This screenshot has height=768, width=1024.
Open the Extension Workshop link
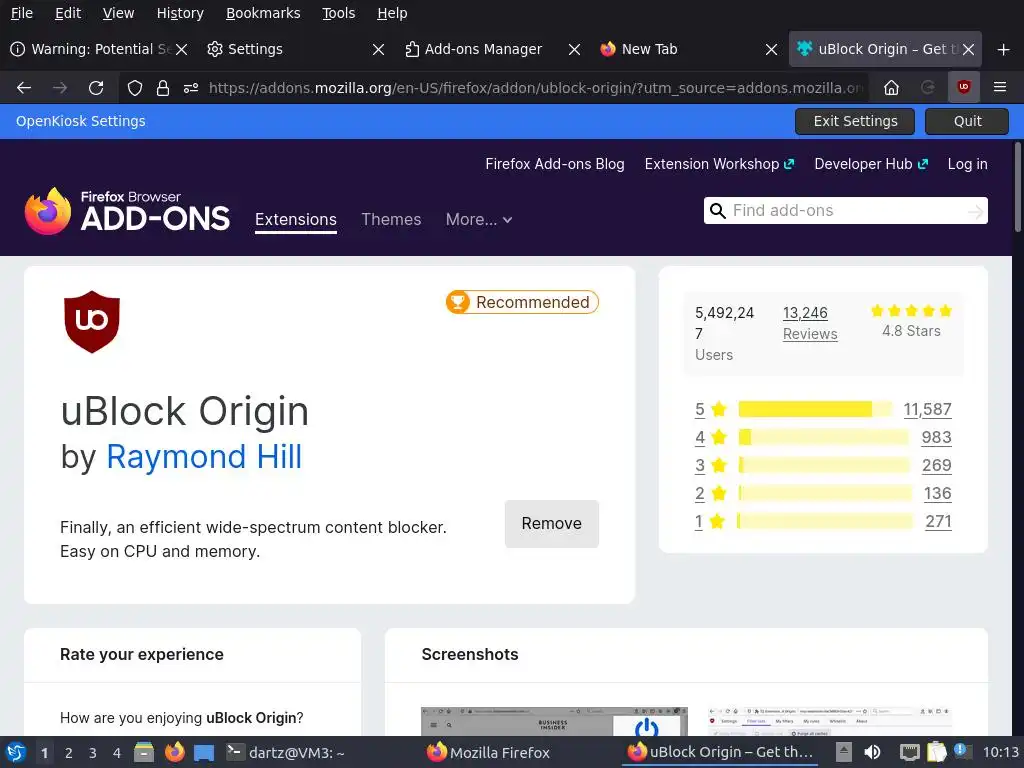pos(719,164)
